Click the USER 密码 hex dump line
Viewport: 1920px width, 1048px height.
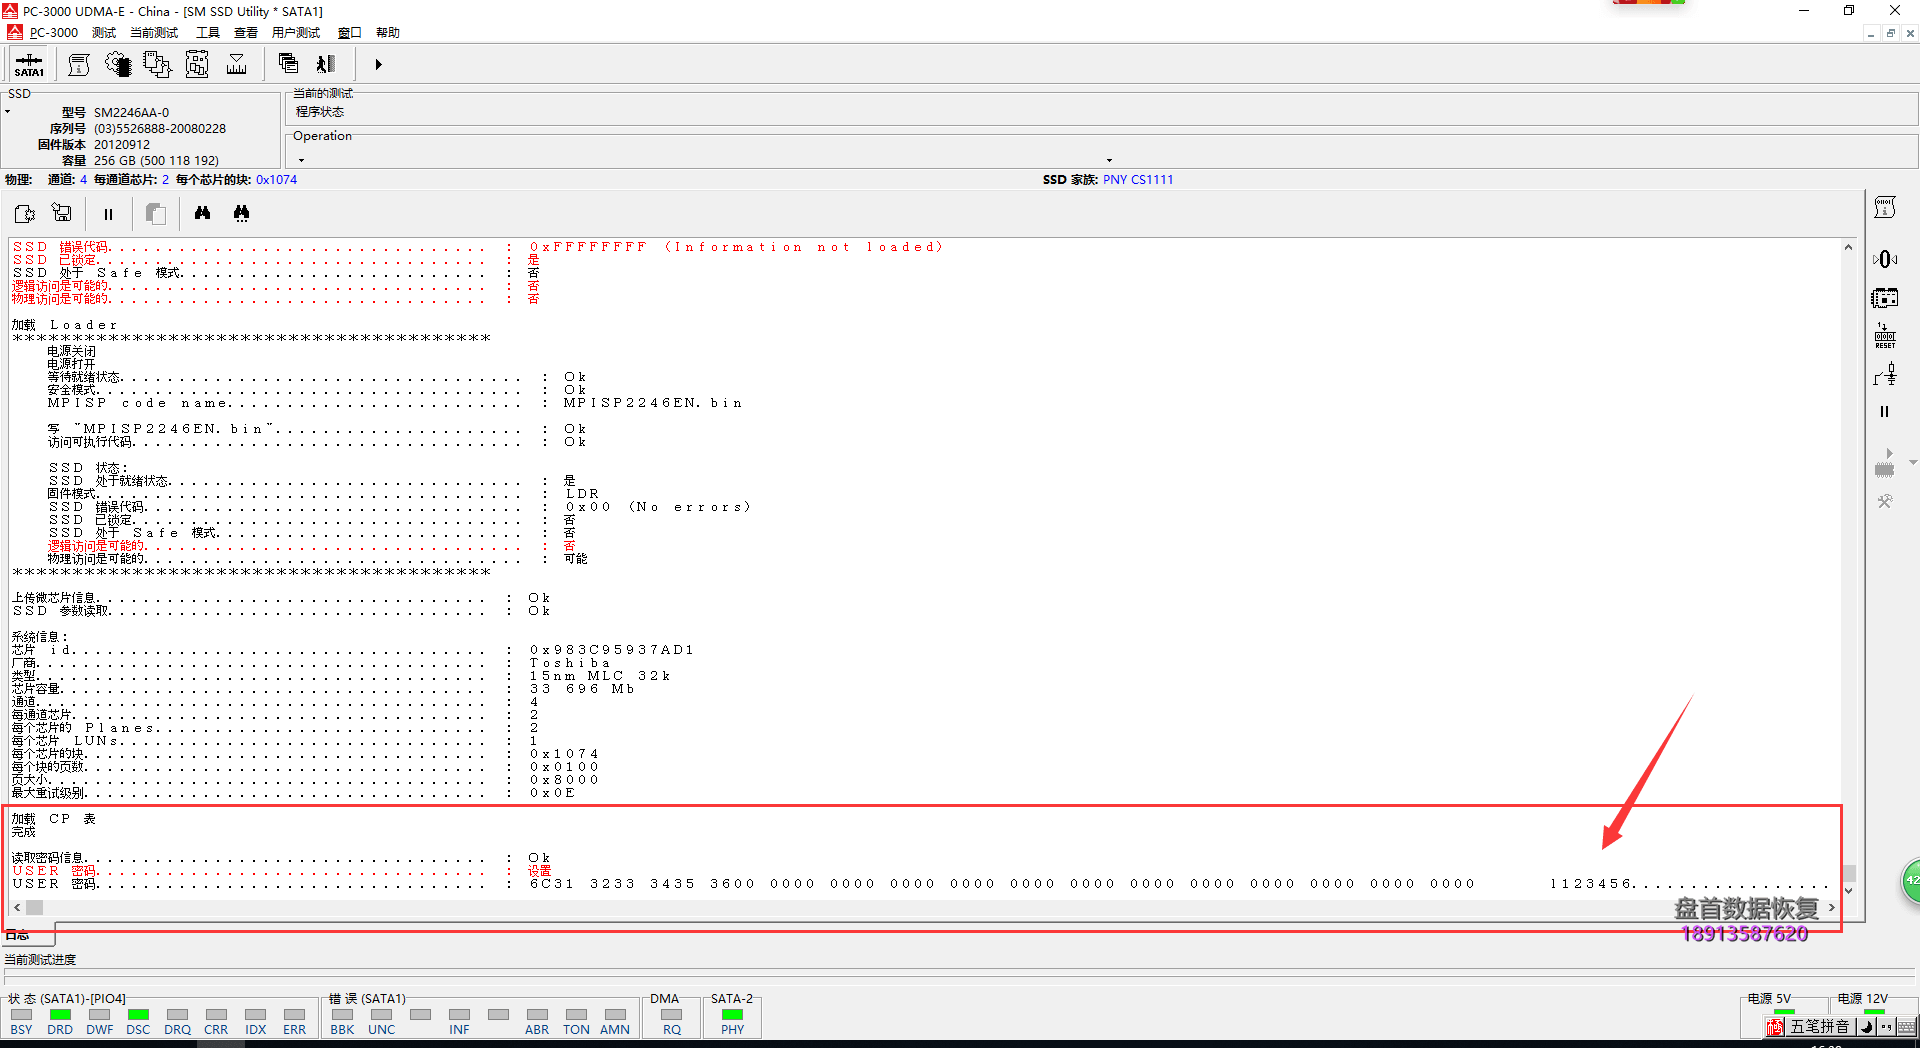(920, 884)
